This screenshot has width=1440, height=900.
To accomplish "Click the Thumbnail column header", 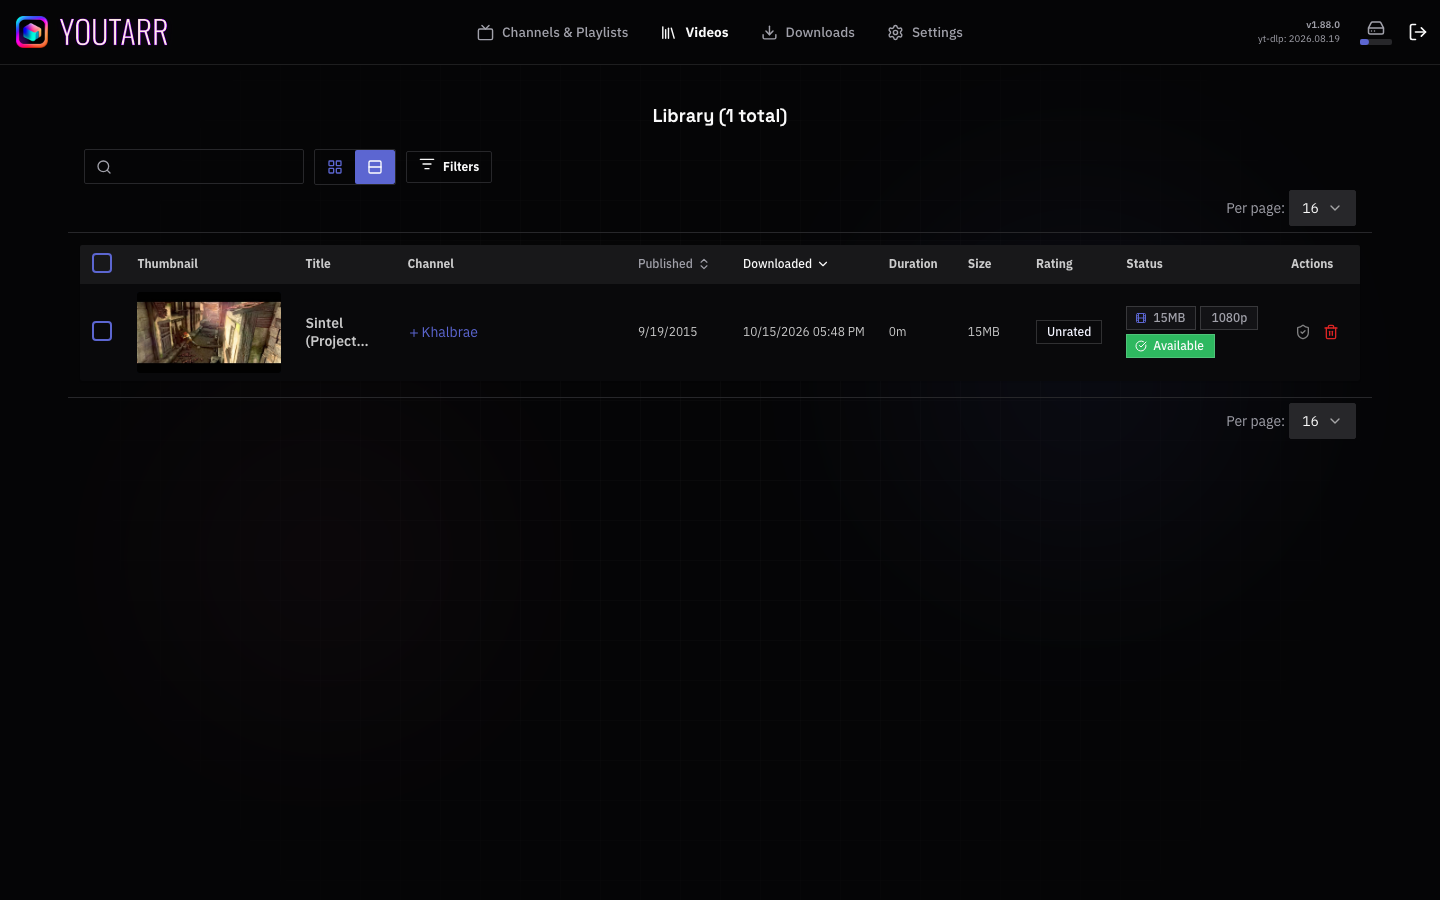I will tap(167, 264).
